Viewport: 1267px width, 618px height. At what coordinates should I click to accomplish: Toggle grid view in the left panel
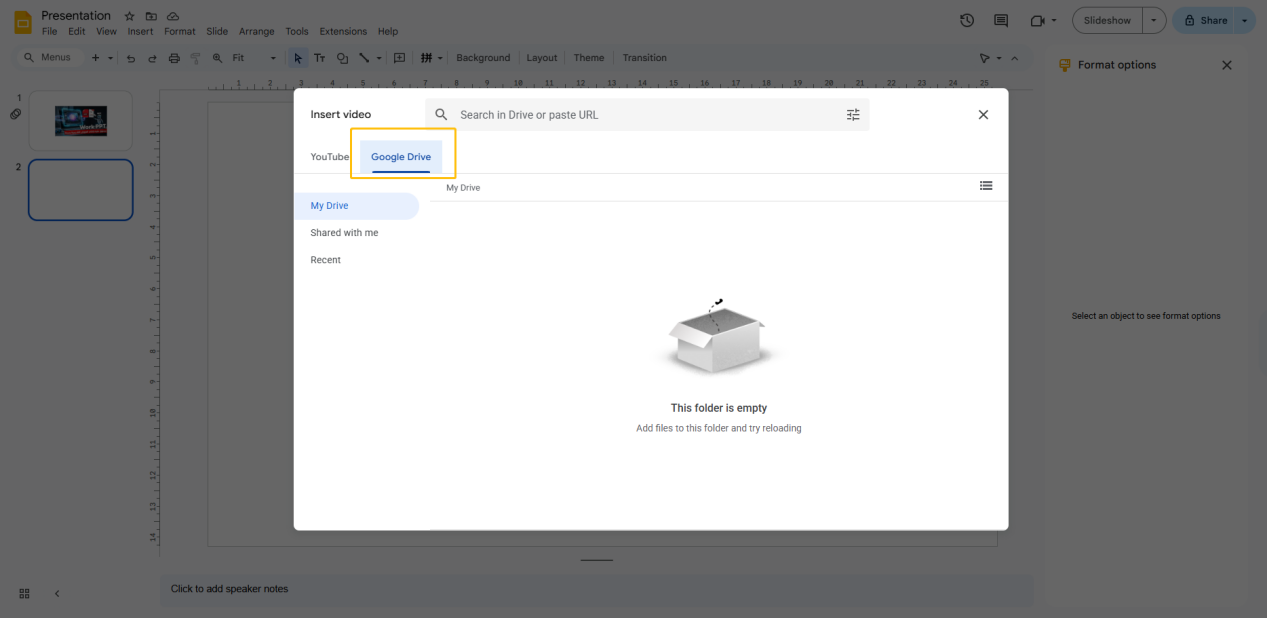click(24, 593)
